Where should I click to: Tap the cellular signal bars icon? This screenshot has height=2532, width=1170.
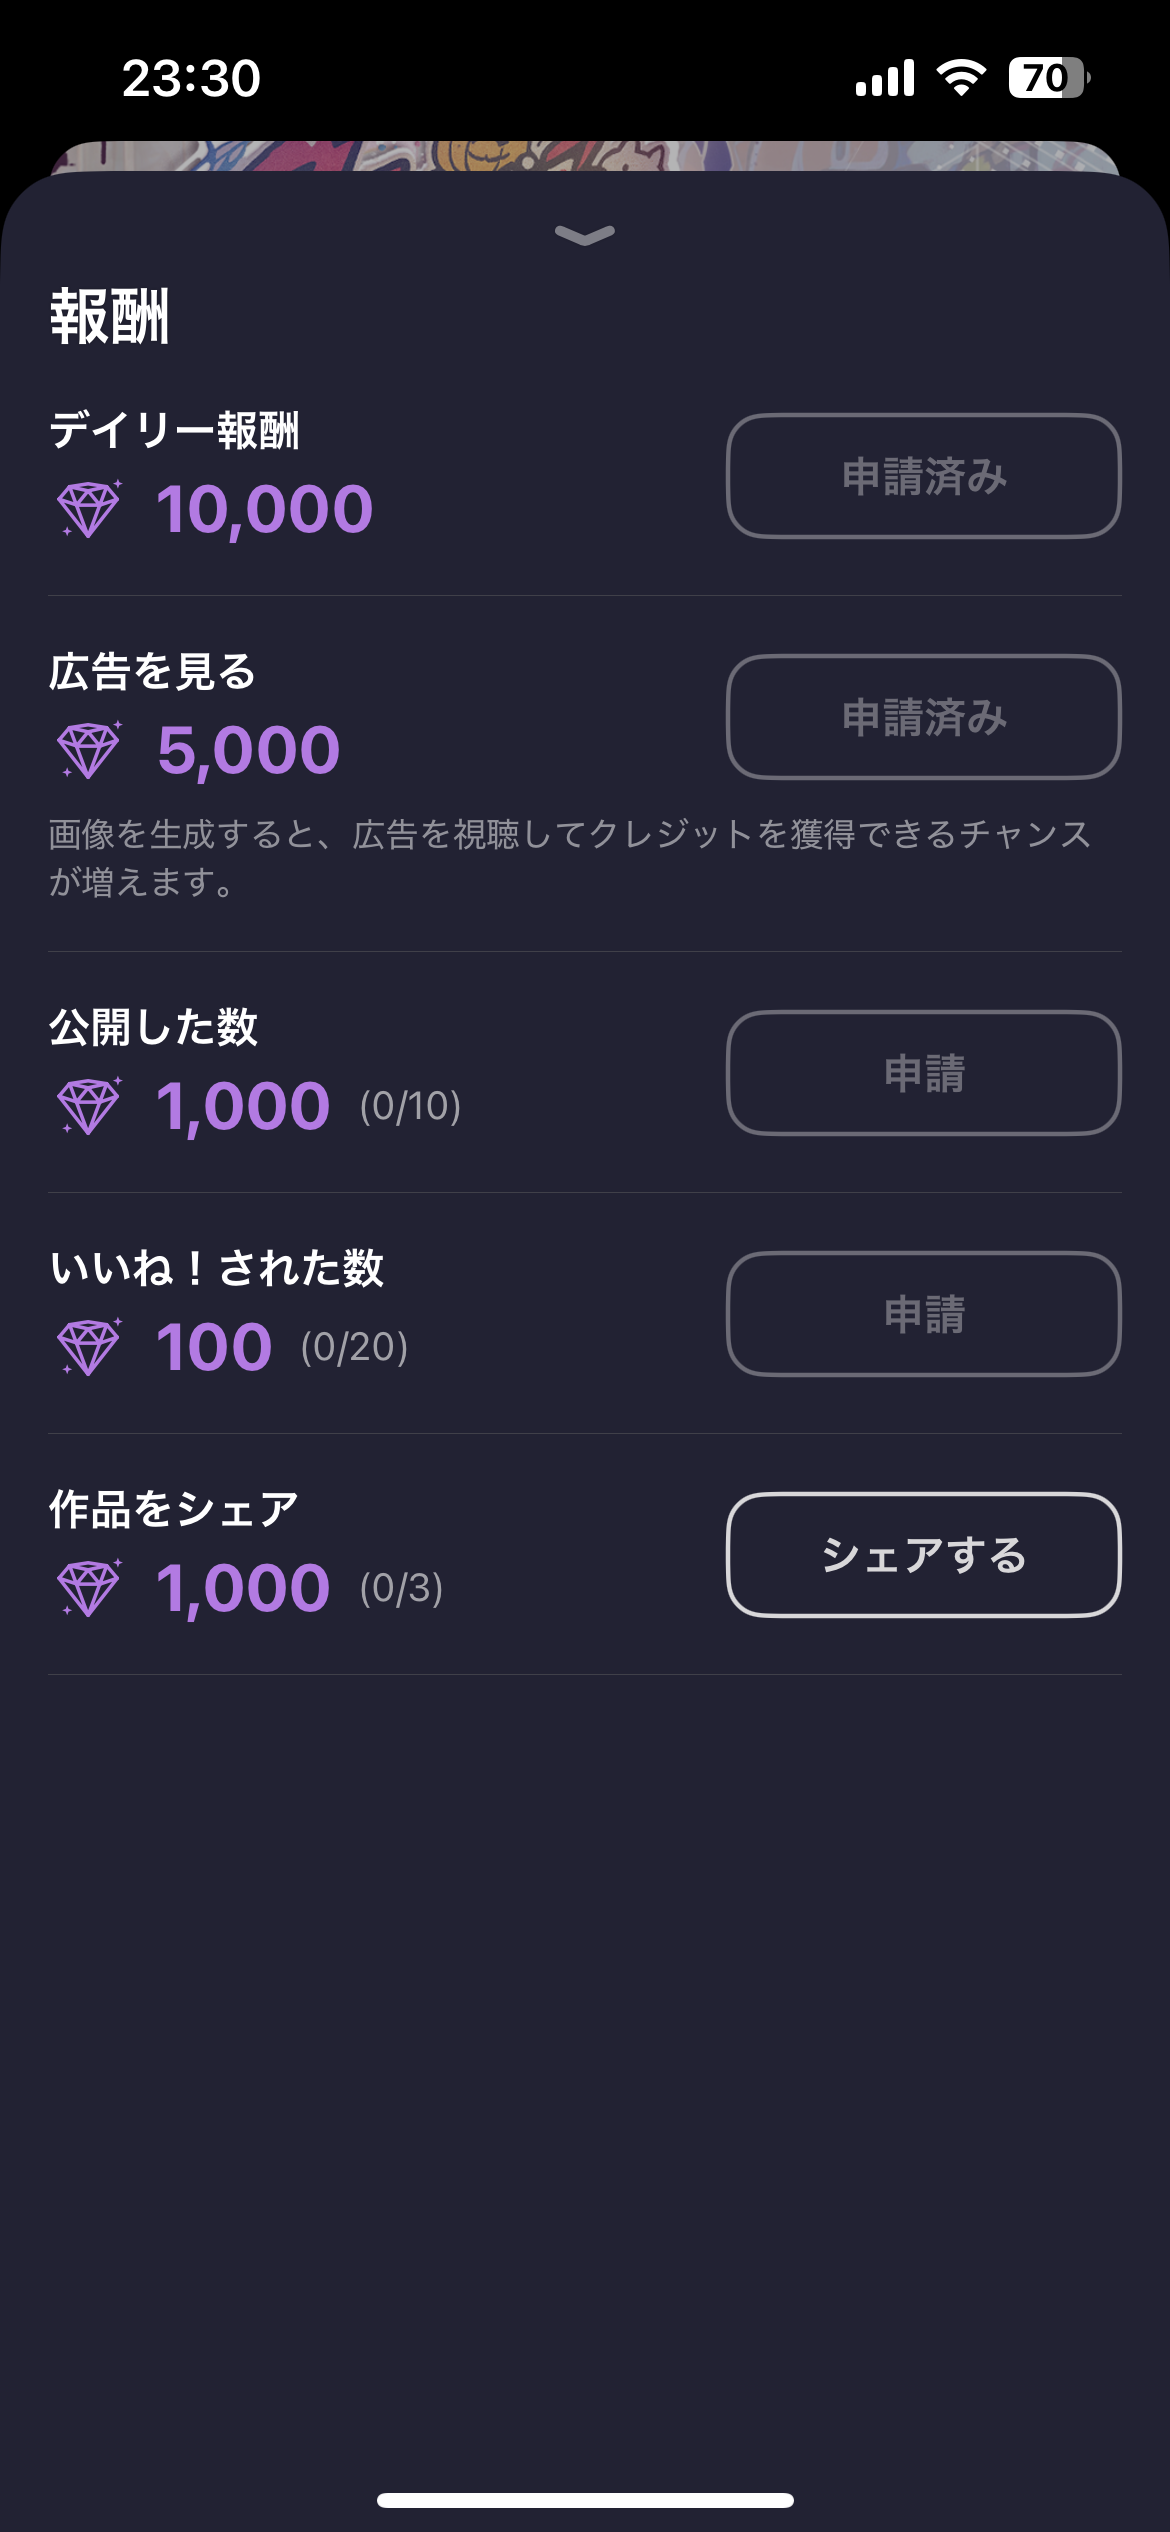pos(885,78)
